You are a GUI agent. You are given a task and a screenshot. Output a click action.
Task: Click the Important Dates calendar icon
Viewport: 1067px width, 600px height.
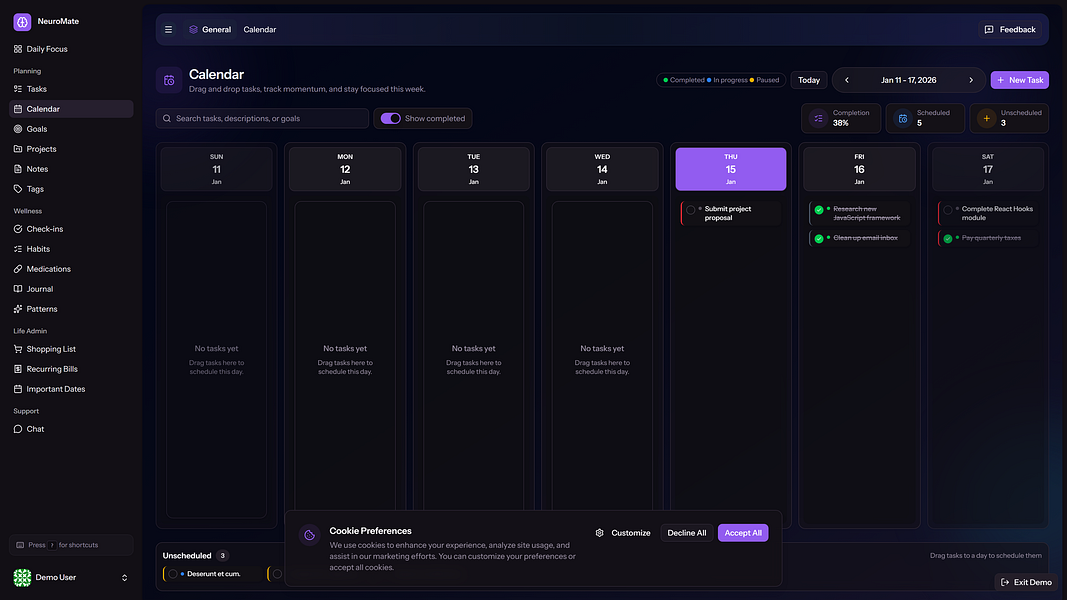(x=18, y=389)
